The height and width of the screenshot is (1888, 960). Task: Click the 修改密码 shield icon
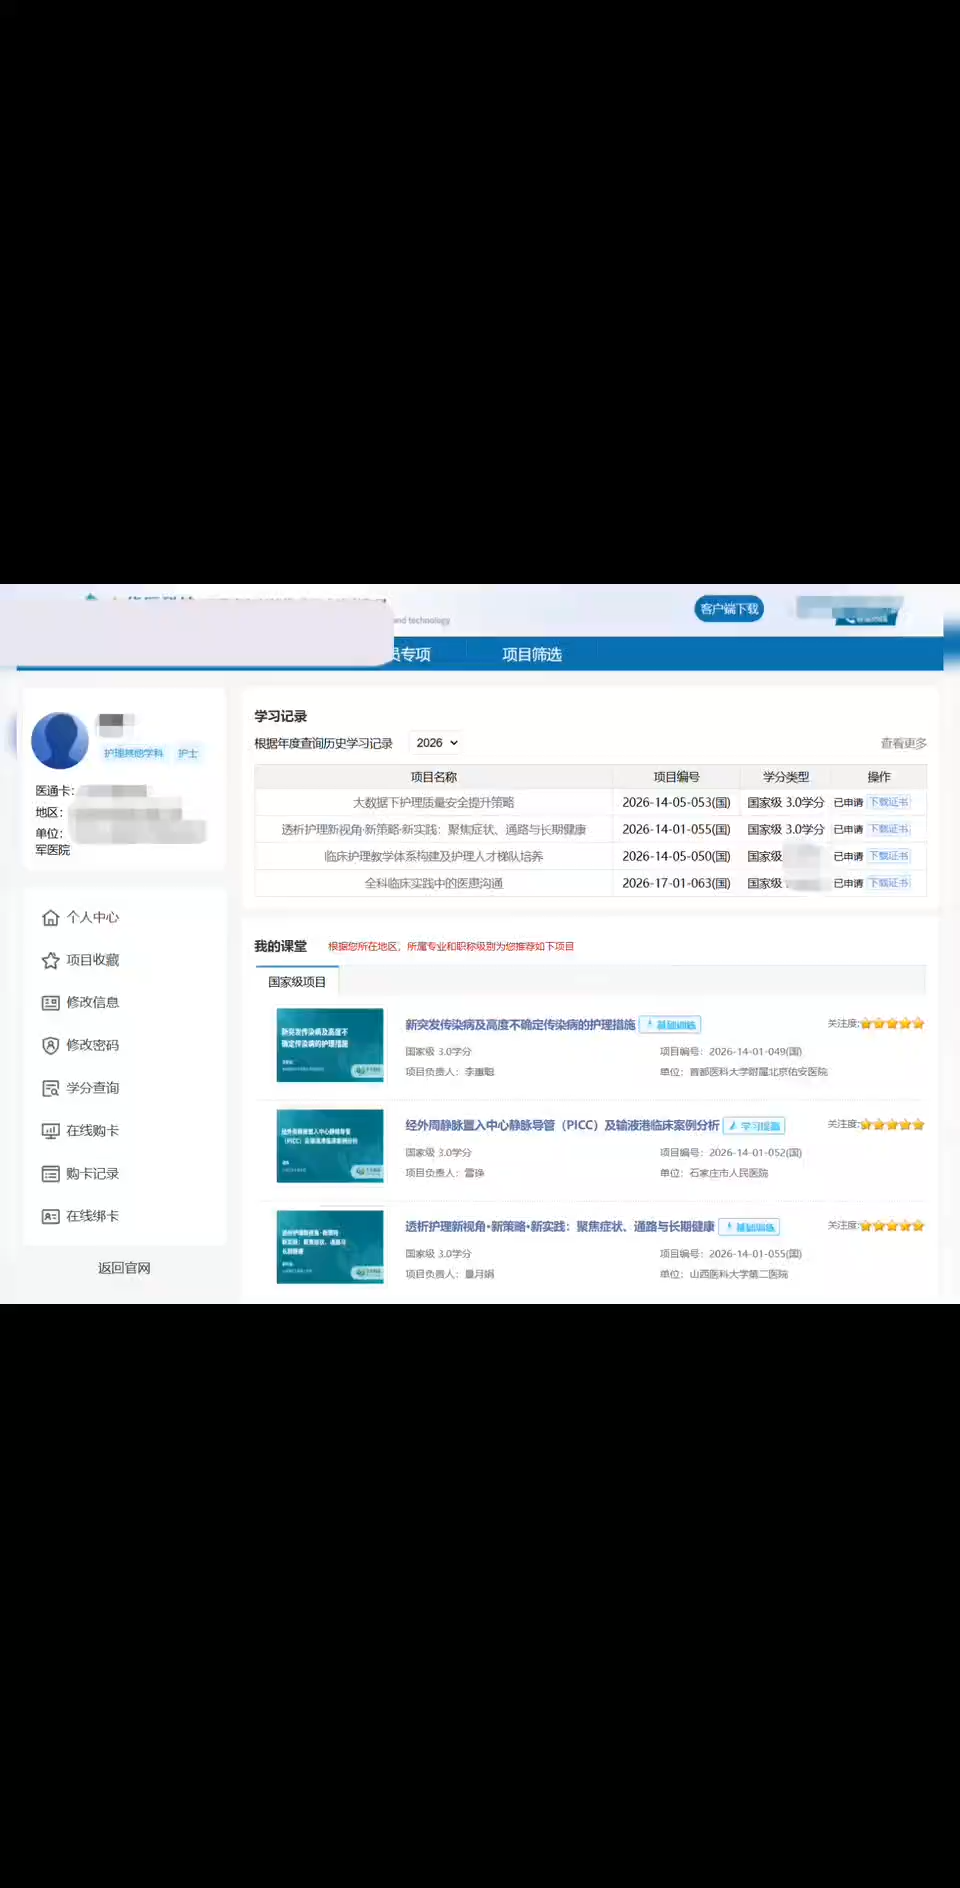tap(50, 1046)
